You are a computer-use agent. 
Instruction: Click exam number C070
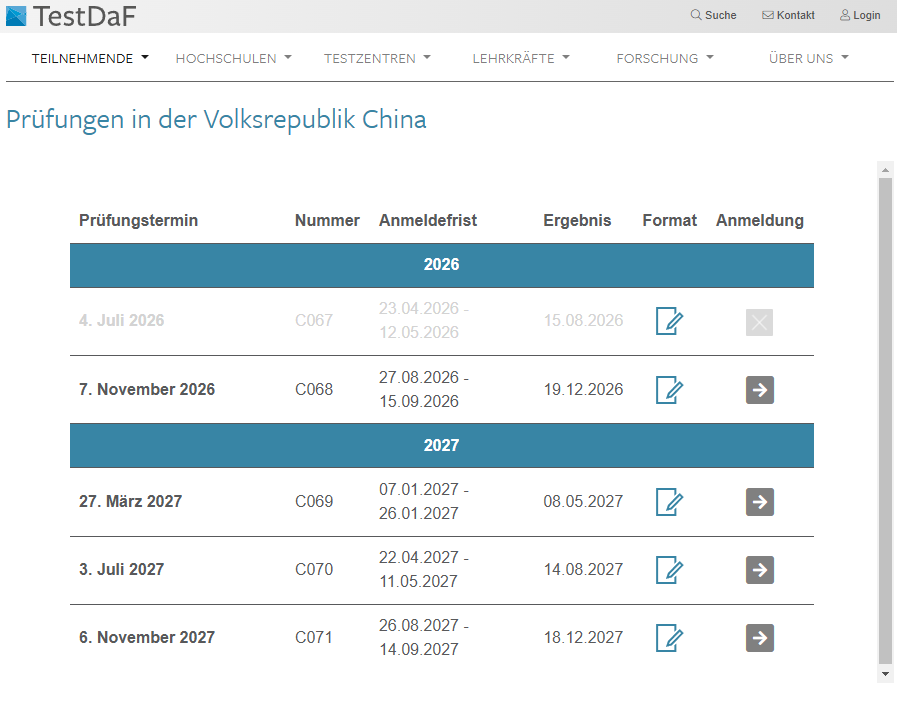(313, 569)
